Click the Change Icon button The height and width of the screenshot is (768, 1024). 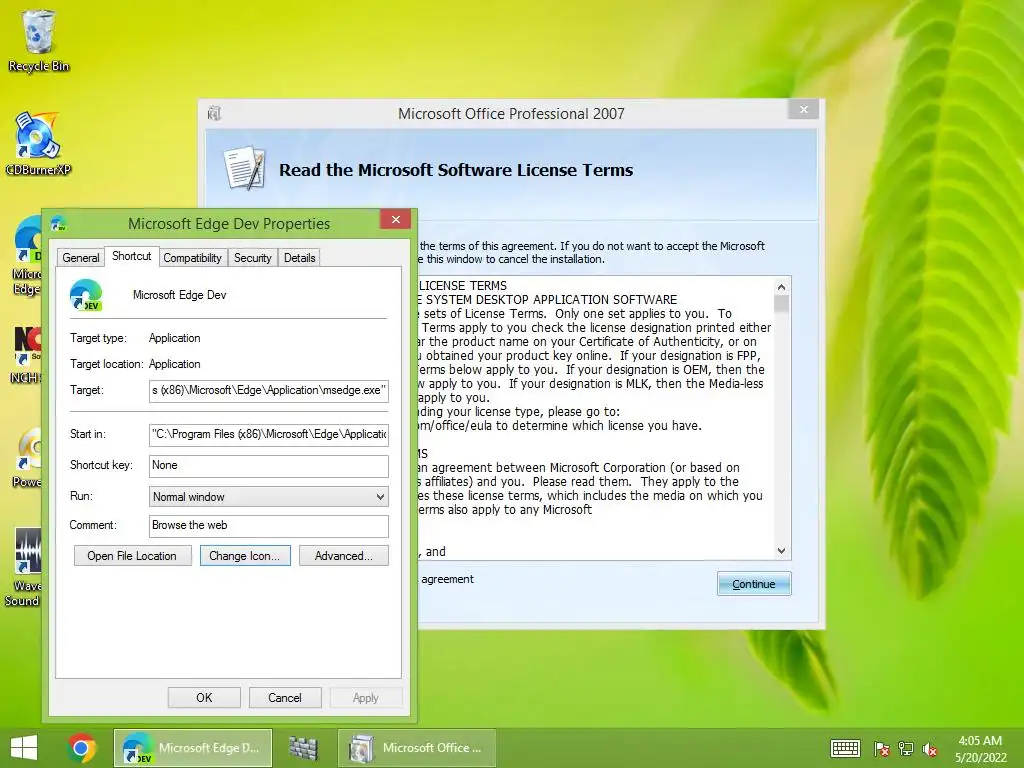(x=245, y=556)
